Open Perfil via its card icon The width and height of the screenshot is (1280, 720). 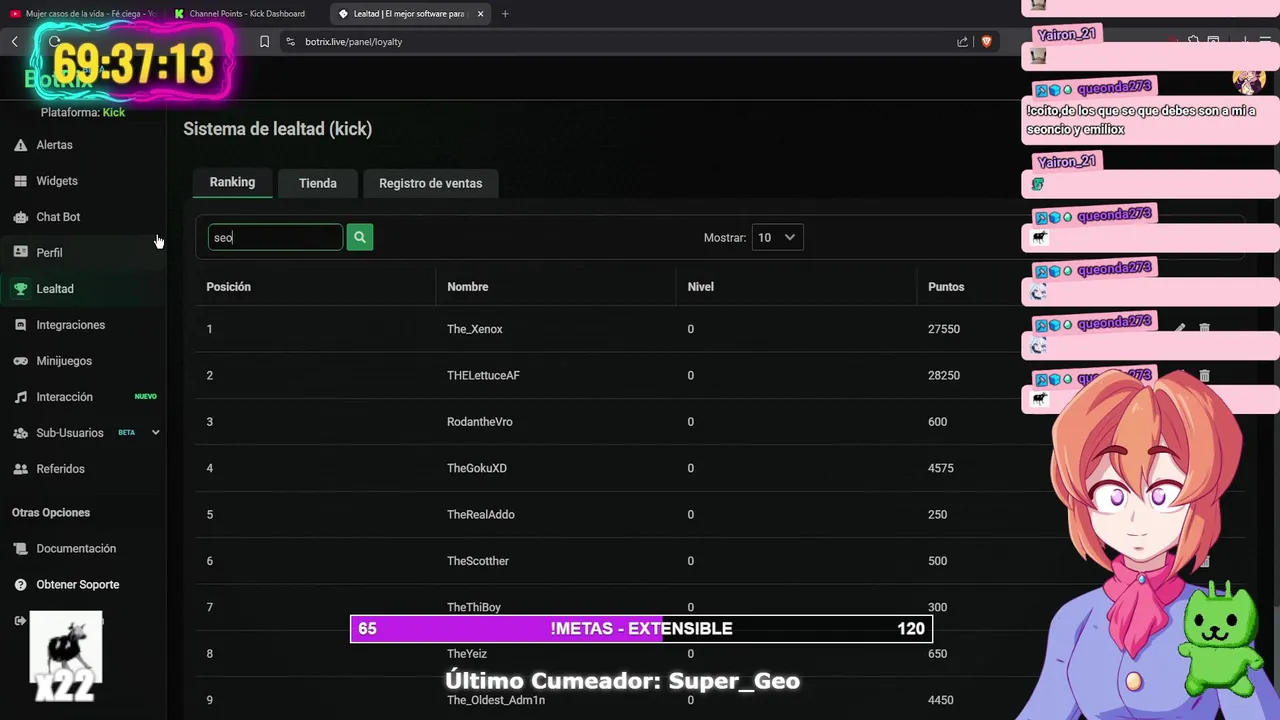20,253
